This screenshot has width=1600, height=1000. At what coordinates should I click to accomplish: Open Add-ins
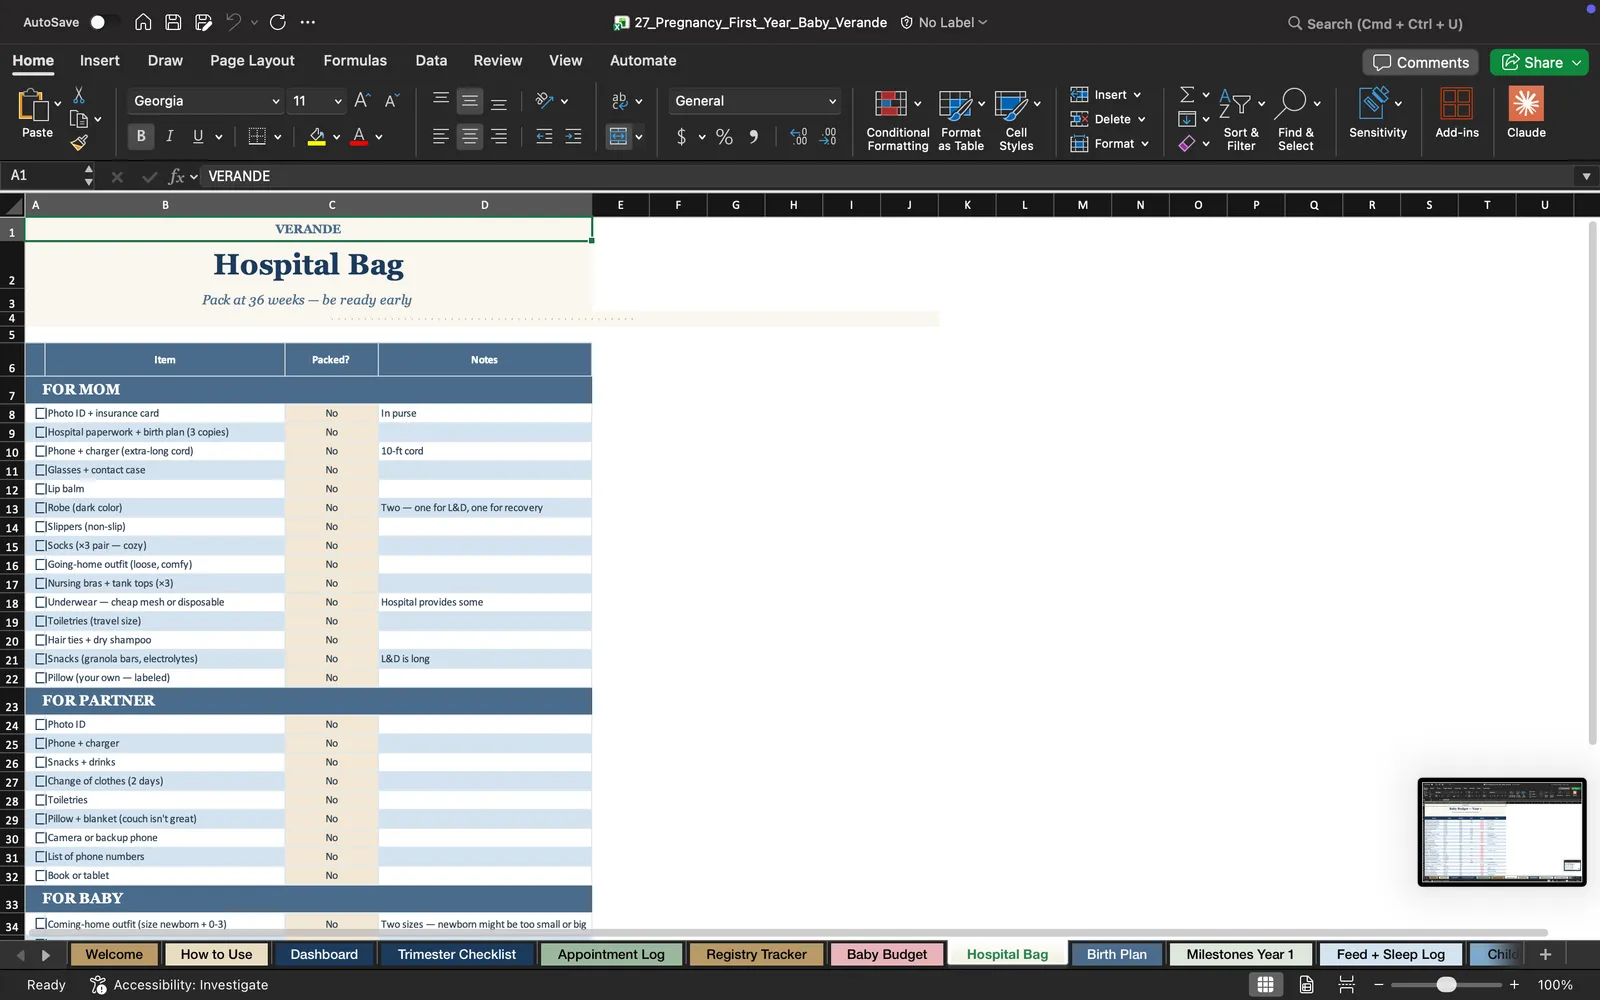1457,112
